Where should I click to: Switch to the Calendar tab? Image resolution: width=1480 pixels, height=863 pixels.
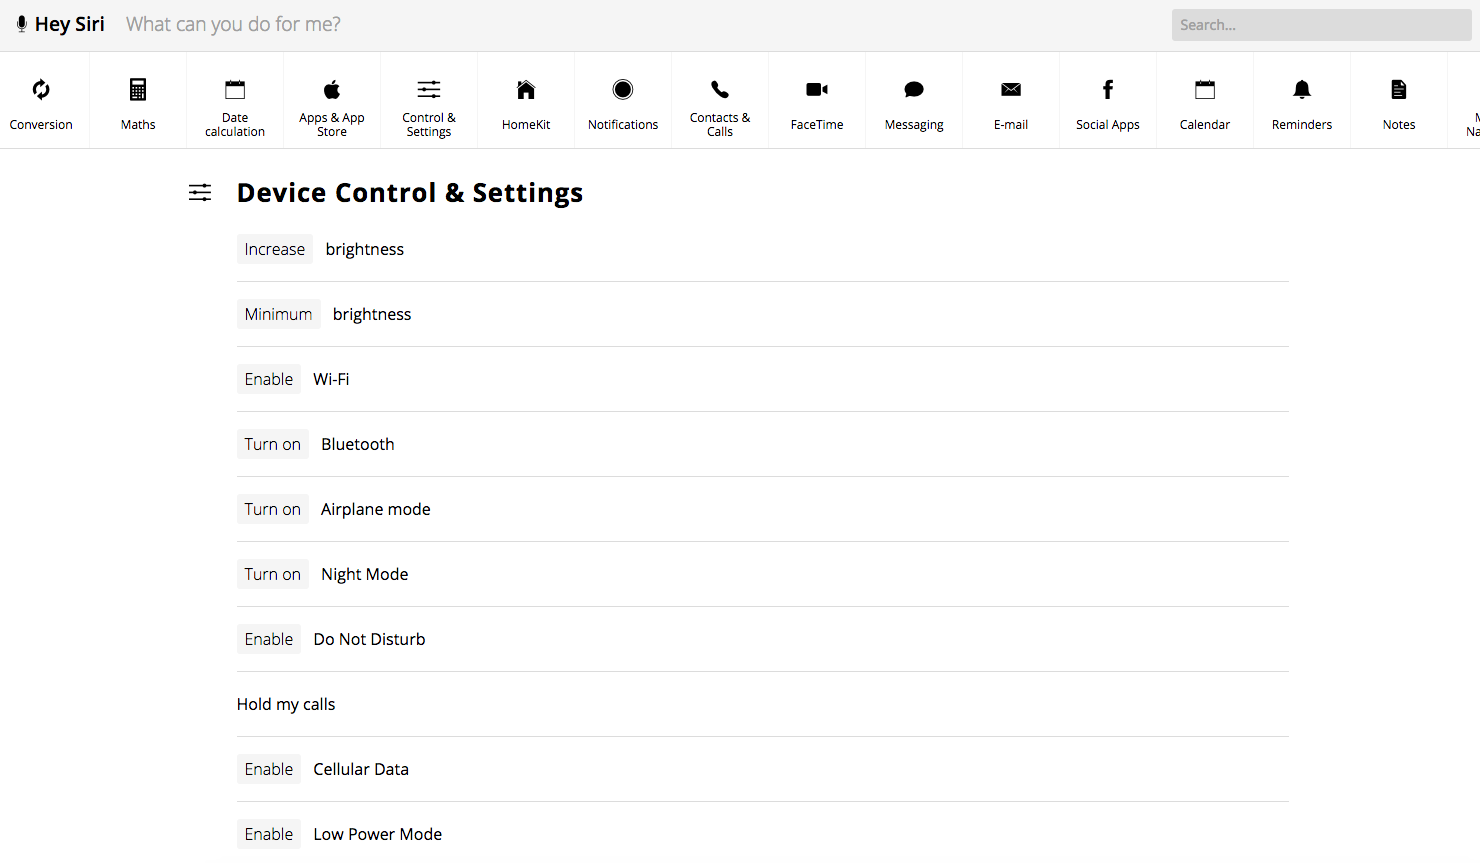pyautogui.click(x=1205, y=102)
